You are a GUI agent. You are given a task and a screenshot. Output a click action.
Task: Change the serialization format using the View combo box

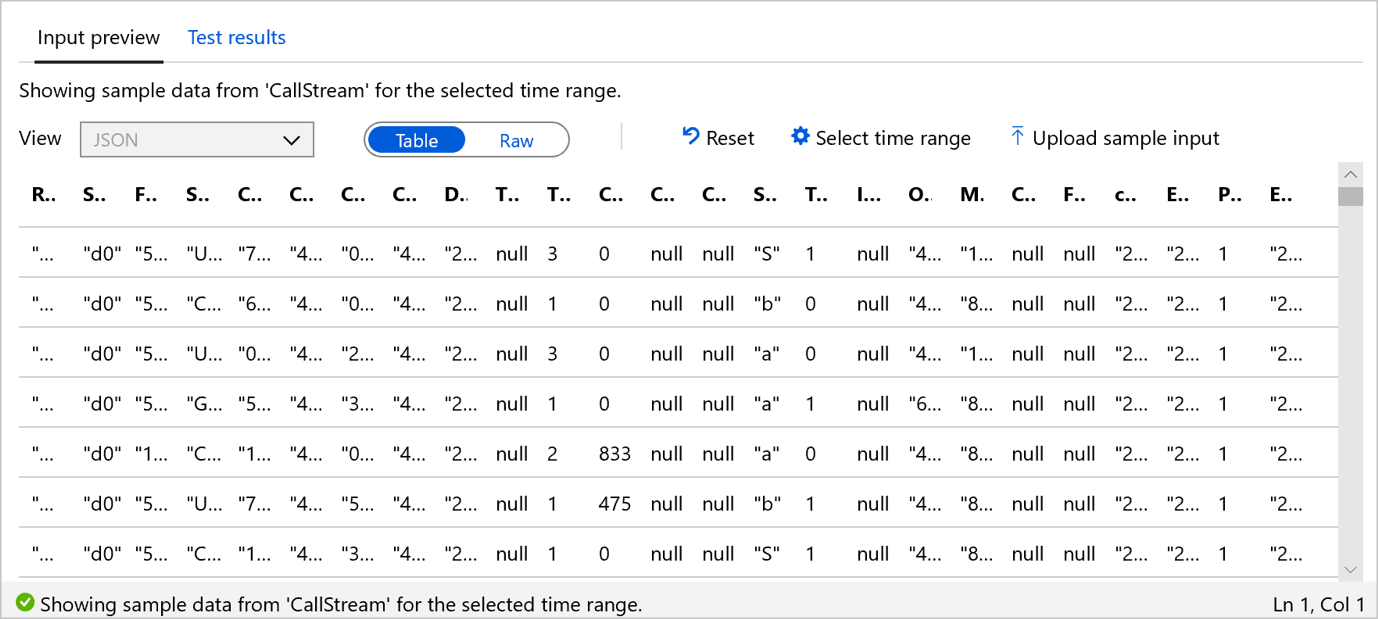pyautogui.click(x=196, y=139)
